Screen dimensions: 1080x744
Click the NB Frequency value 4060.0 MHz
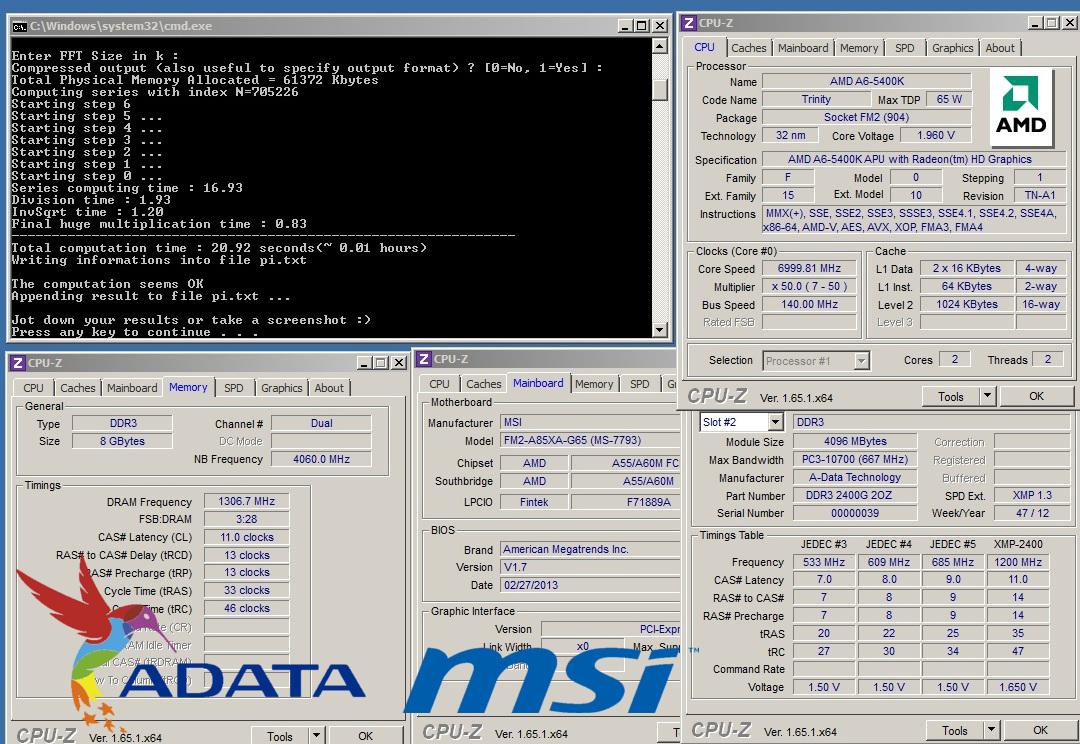point(321,459)
